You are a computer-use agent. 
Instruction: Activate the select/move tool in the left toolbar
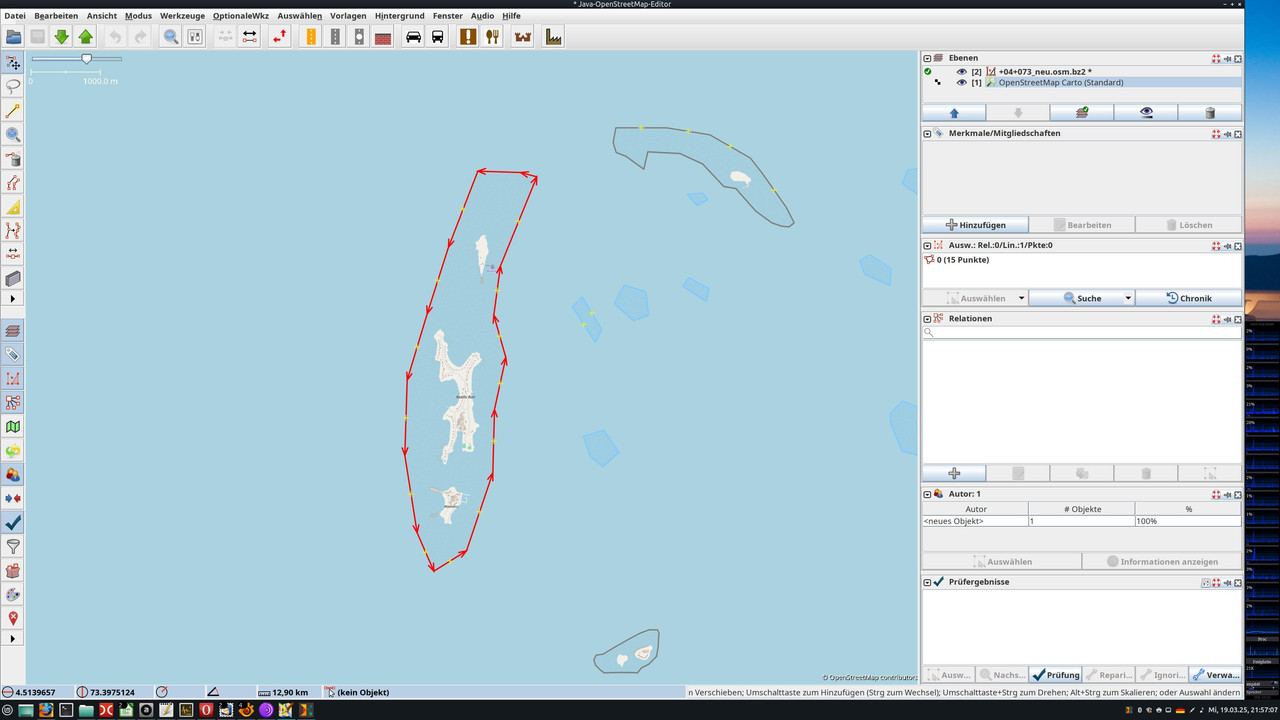(13, 63)
